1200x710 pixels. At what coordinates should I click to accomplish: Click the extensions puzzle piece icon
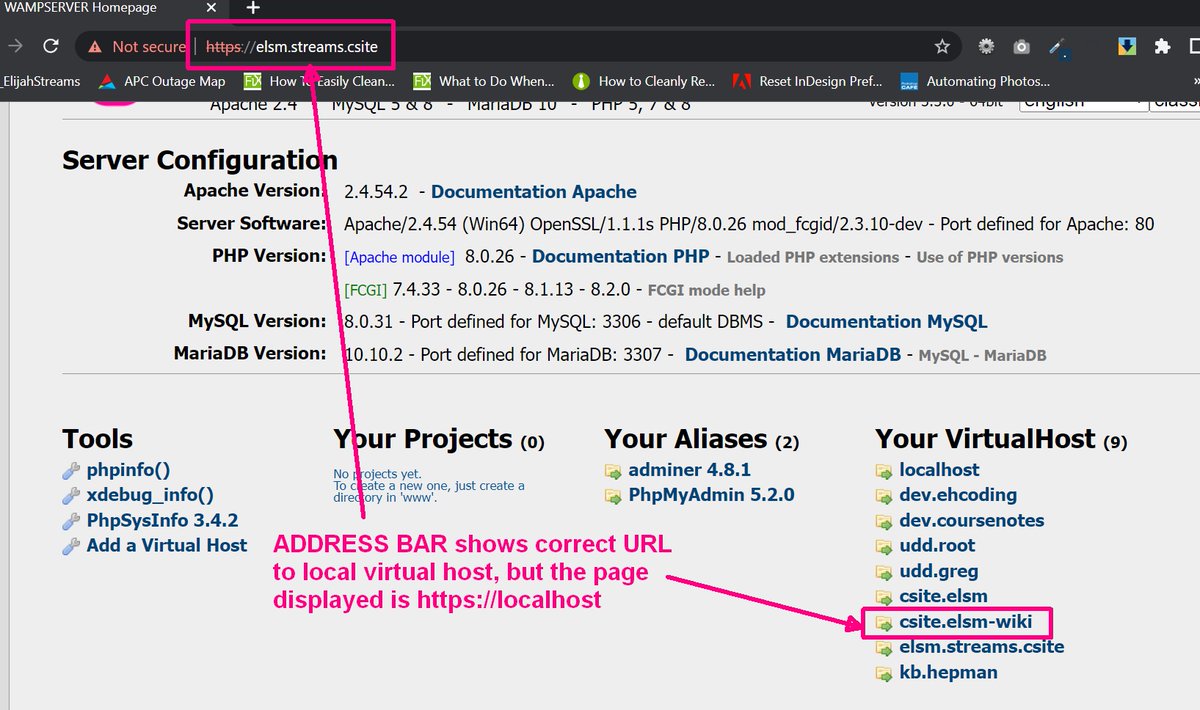(1163, 45)
